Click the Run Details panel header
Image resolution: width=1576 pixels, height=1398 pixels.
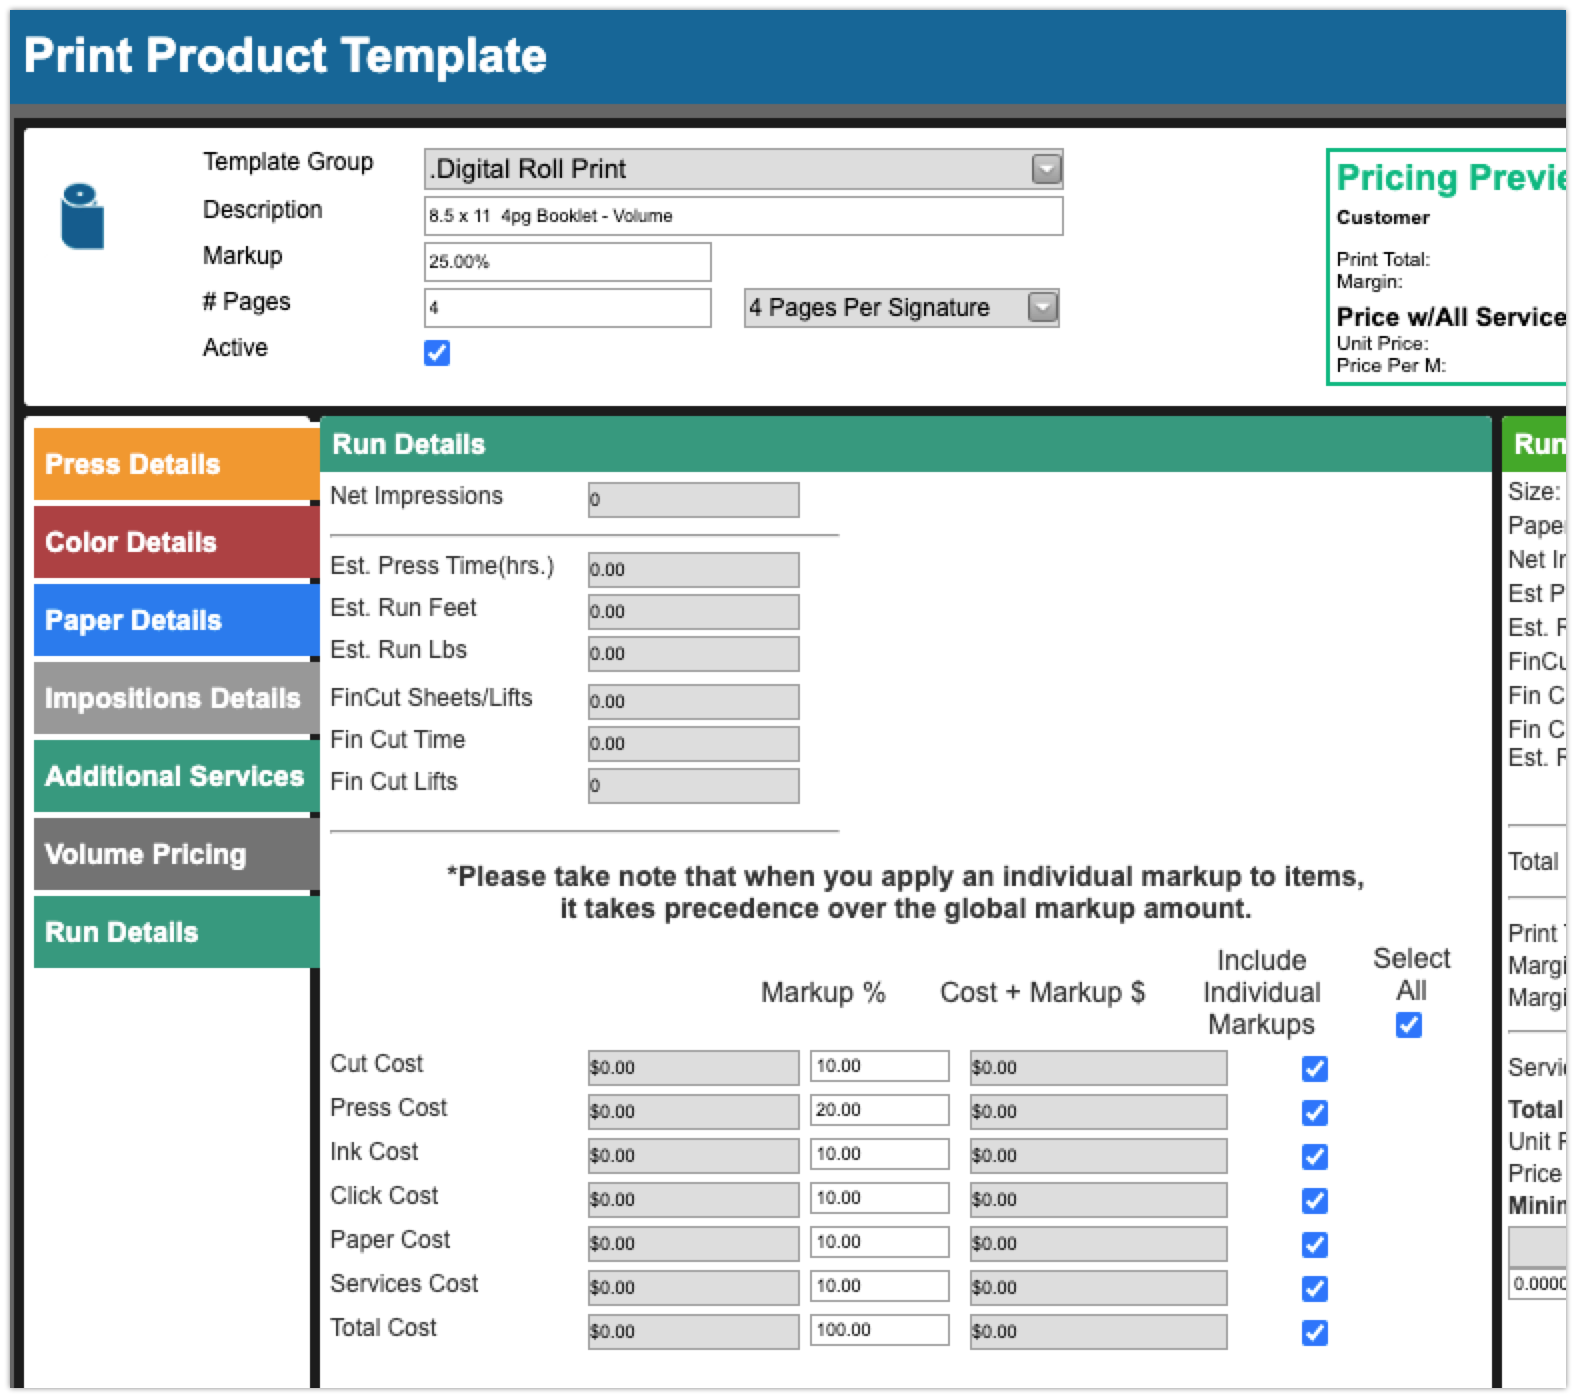coord(905,444)
